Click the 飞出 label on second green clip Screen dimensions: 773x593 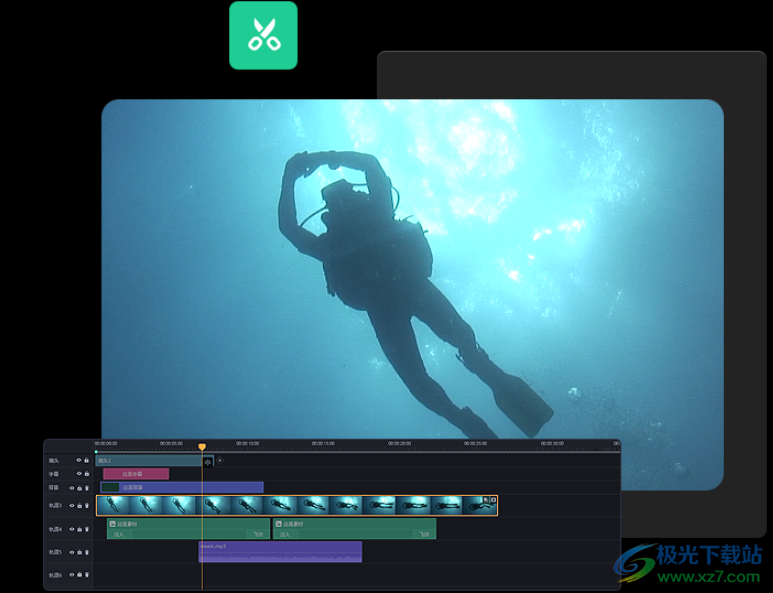coord(424,535)
